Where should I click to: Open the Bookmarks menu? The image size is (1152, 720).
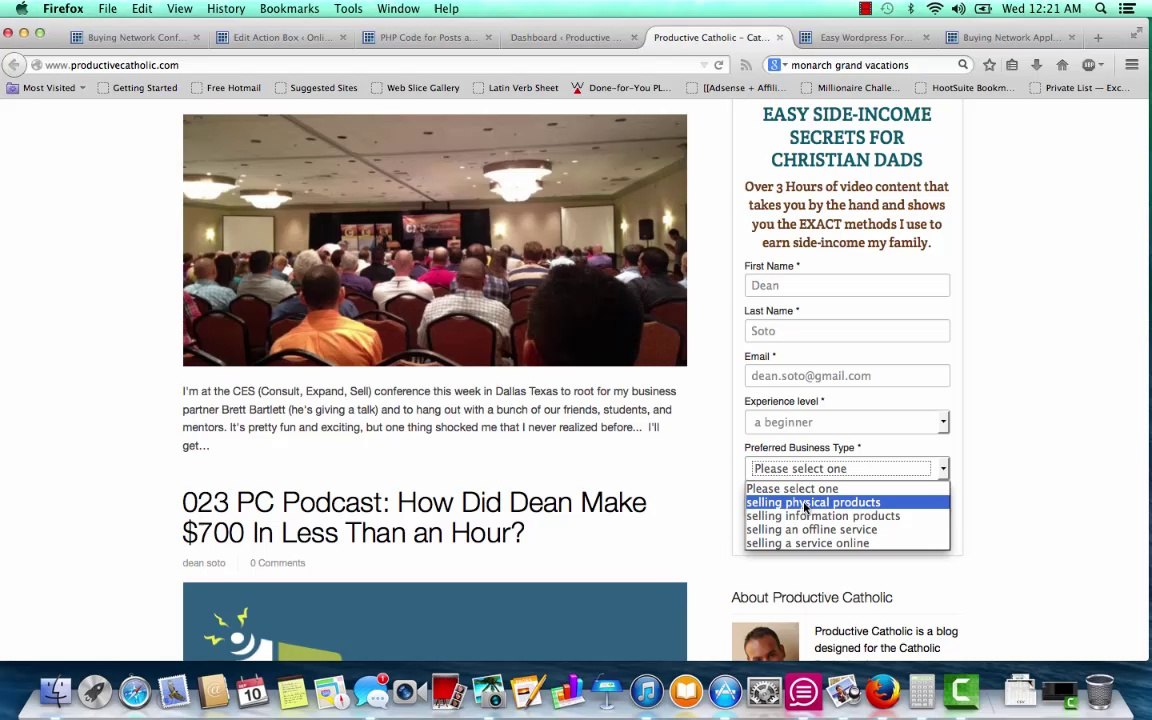point(289,9)
